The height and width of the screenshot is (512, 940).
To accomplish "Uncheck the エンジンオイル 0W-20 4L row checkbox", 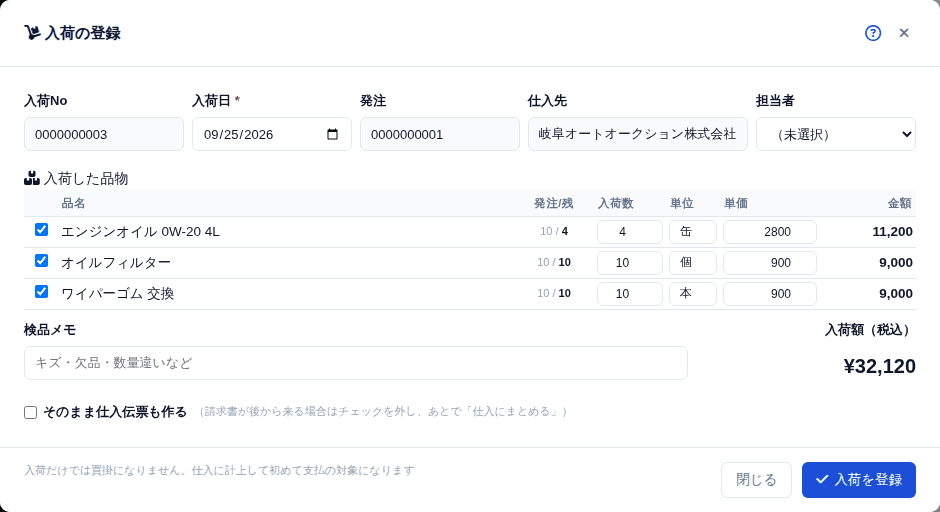I will pyautogui.click(x=41, y=230).
